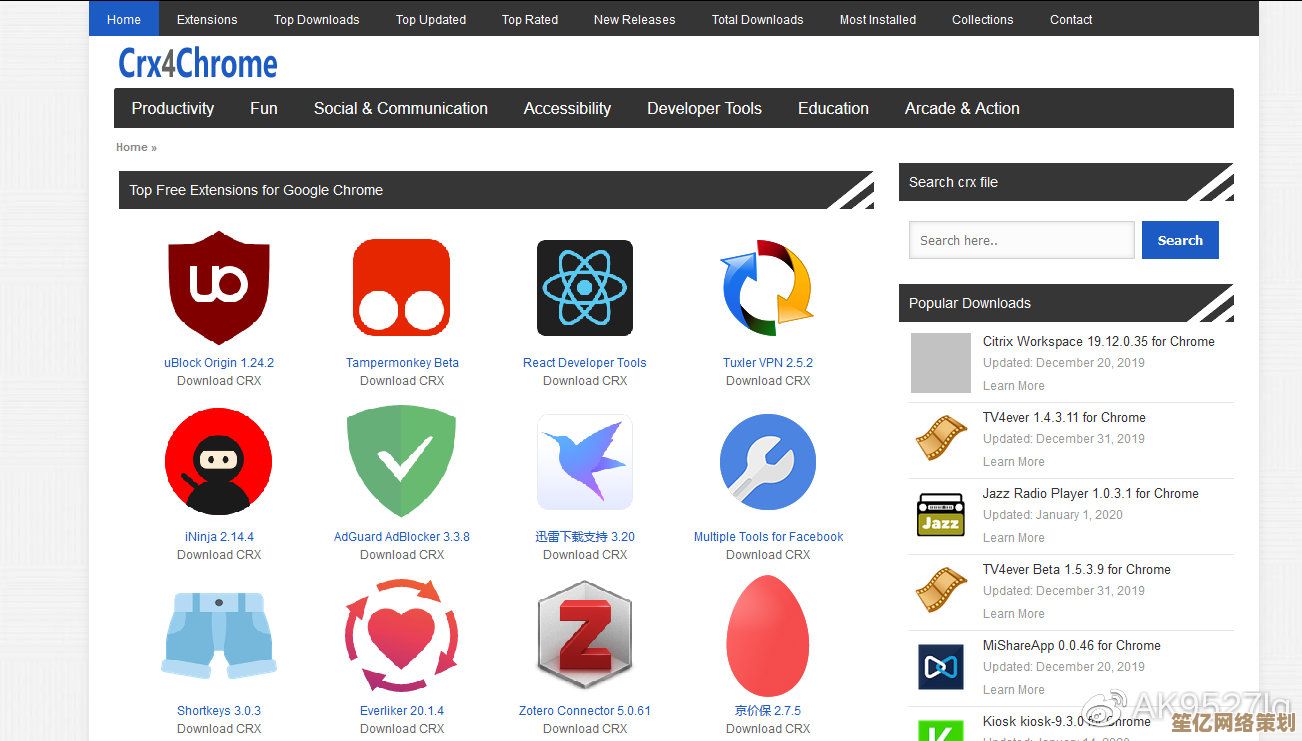Click the TV4ever 1.4.3.11 film icon
This screenshot has height=741, width=1302.
941,439
